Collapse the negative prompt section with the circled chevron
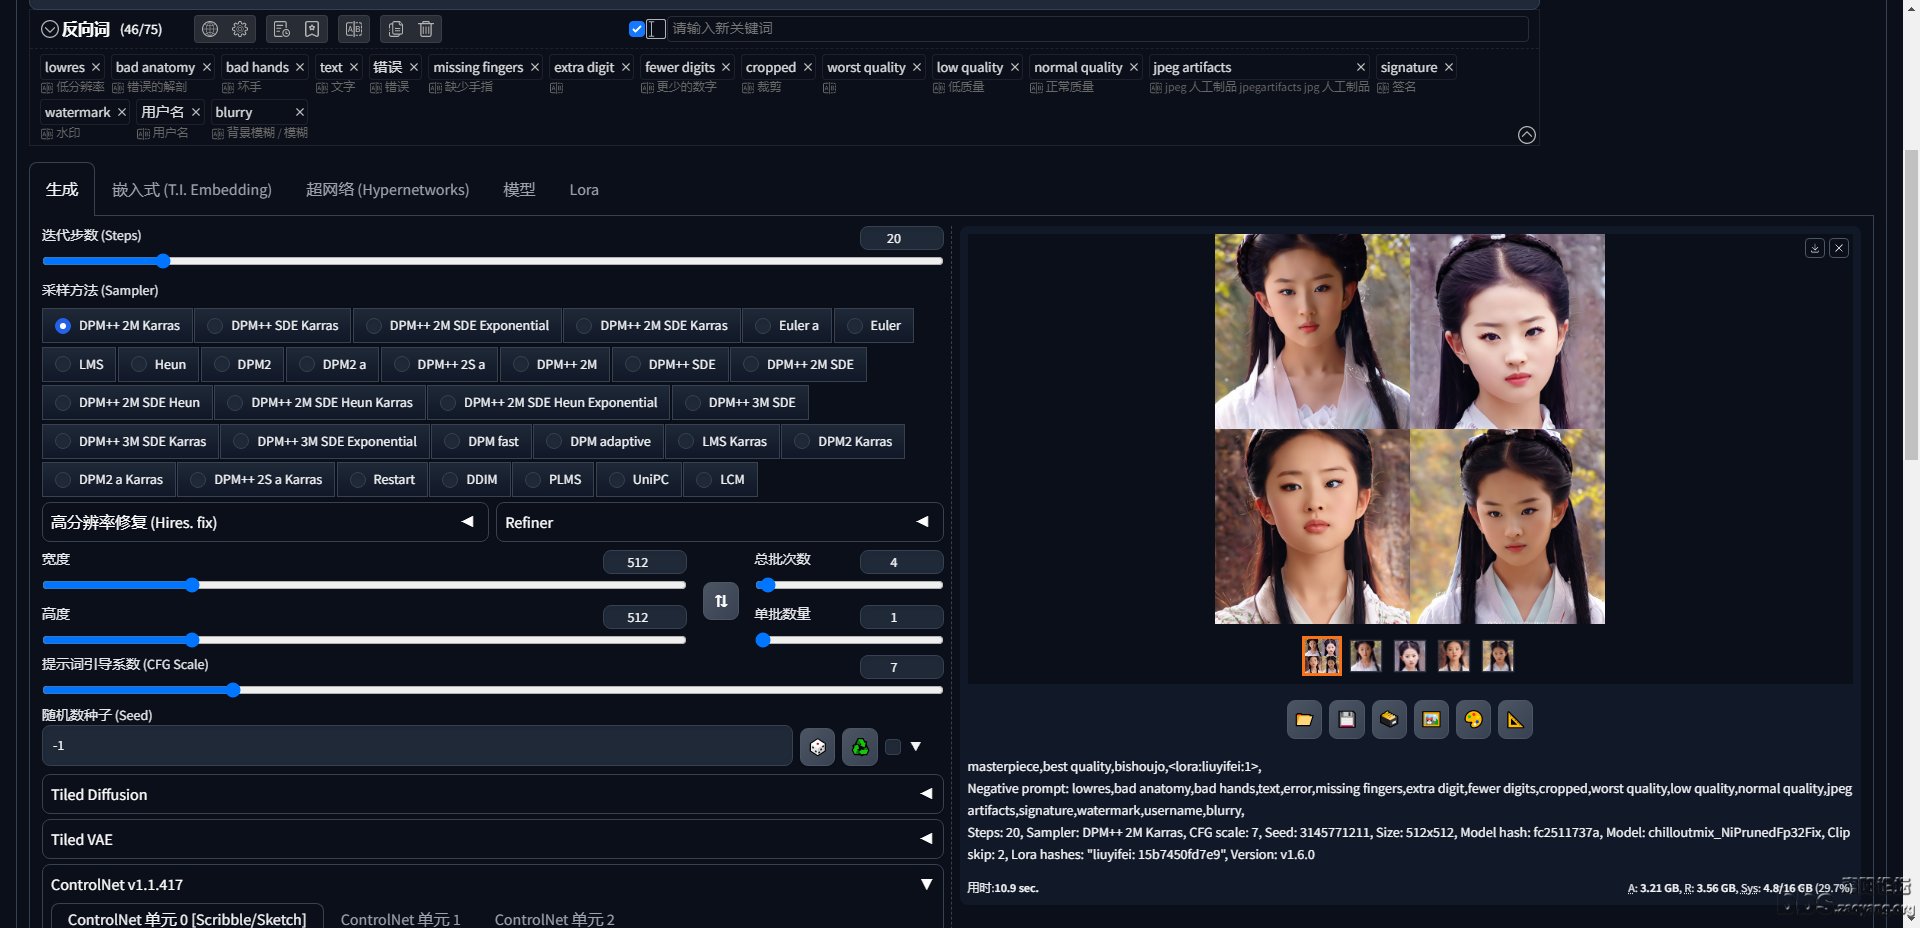Image resolution: width=1920 pixels, height=928 pixels. (x=49, y=29)
